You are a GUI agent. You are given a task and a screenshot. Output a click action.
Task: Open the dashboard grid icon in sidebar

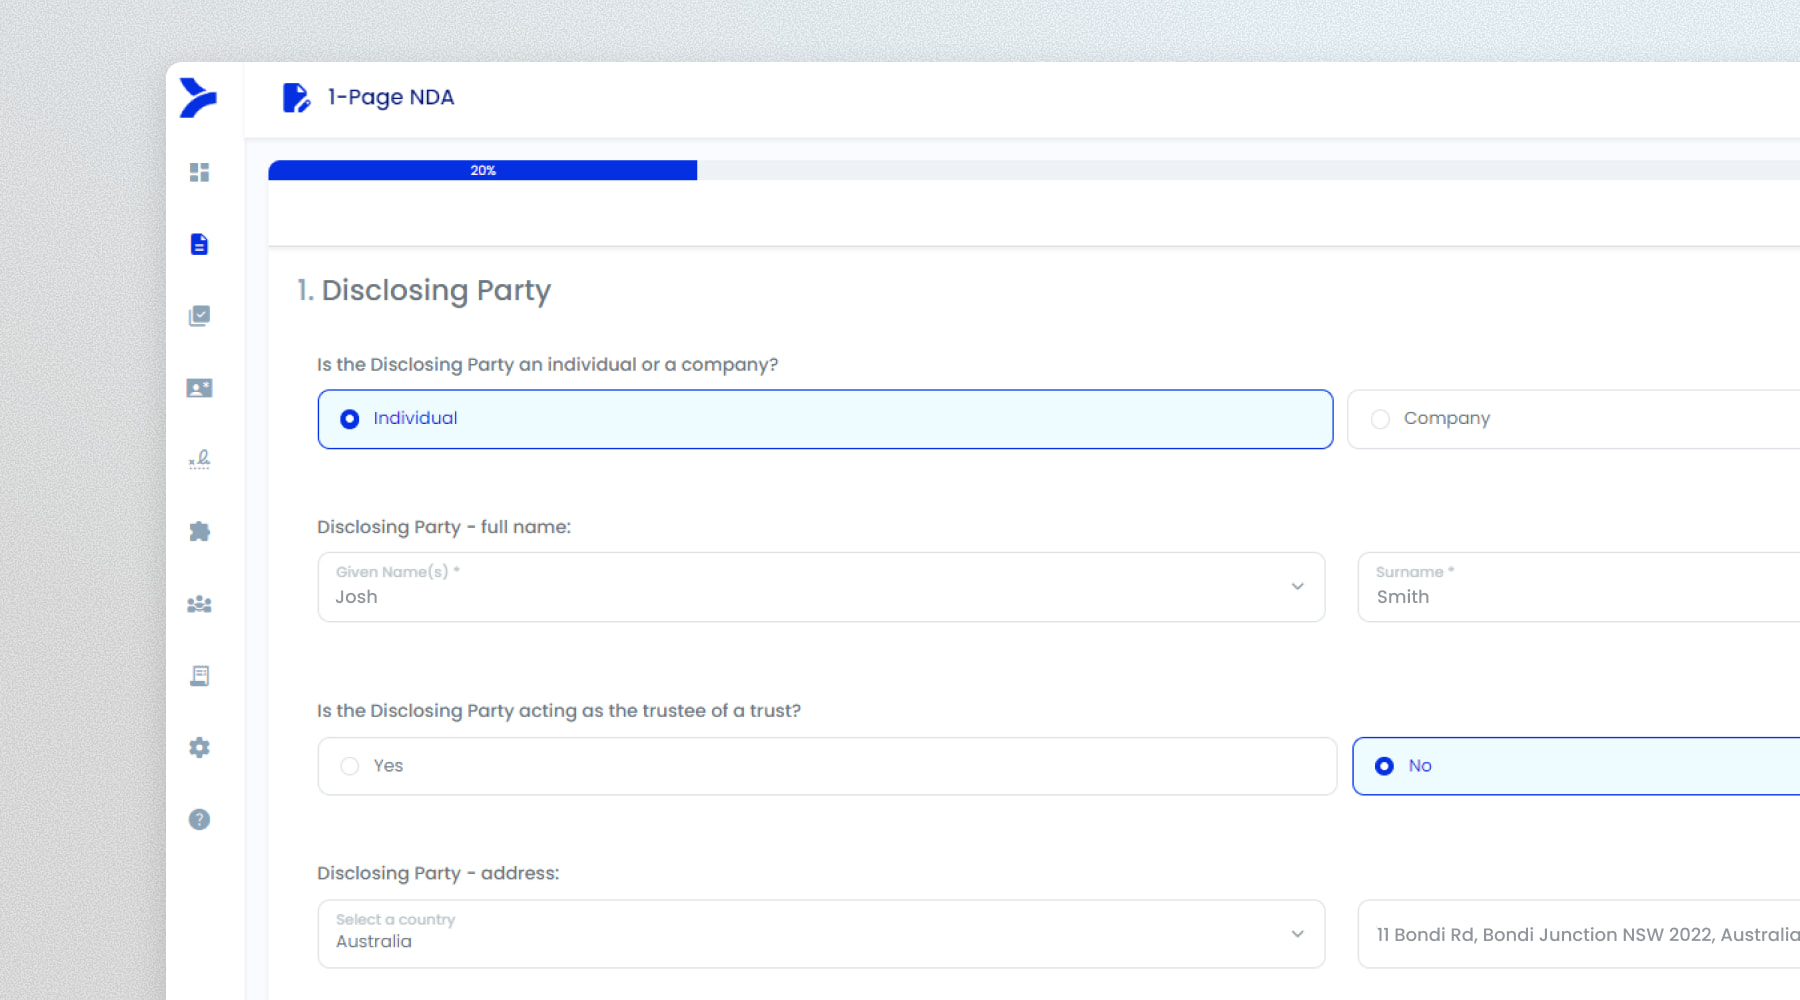(x=199, y=172)
